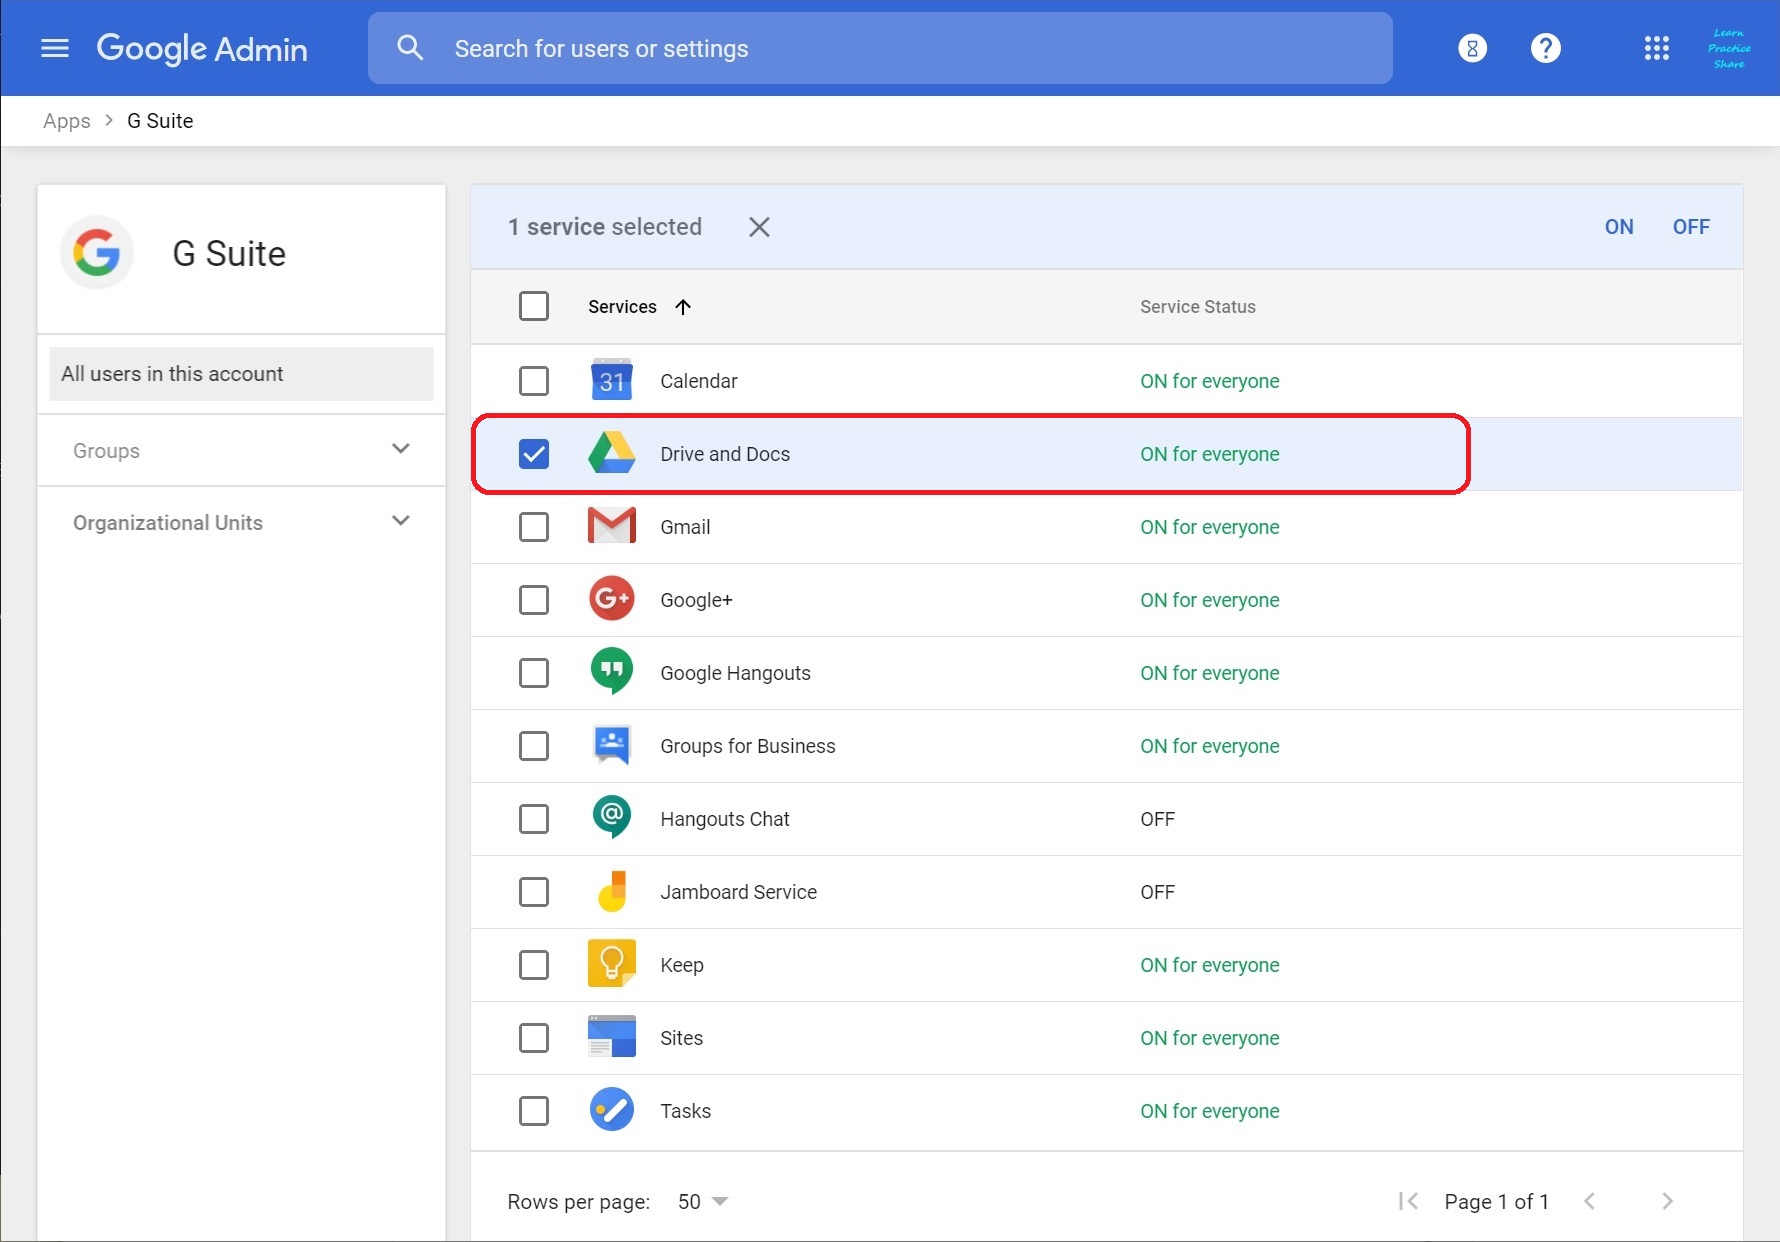Open the Hangouts Chat service name
The image size is (1780, 1242).
click(725, 819)
